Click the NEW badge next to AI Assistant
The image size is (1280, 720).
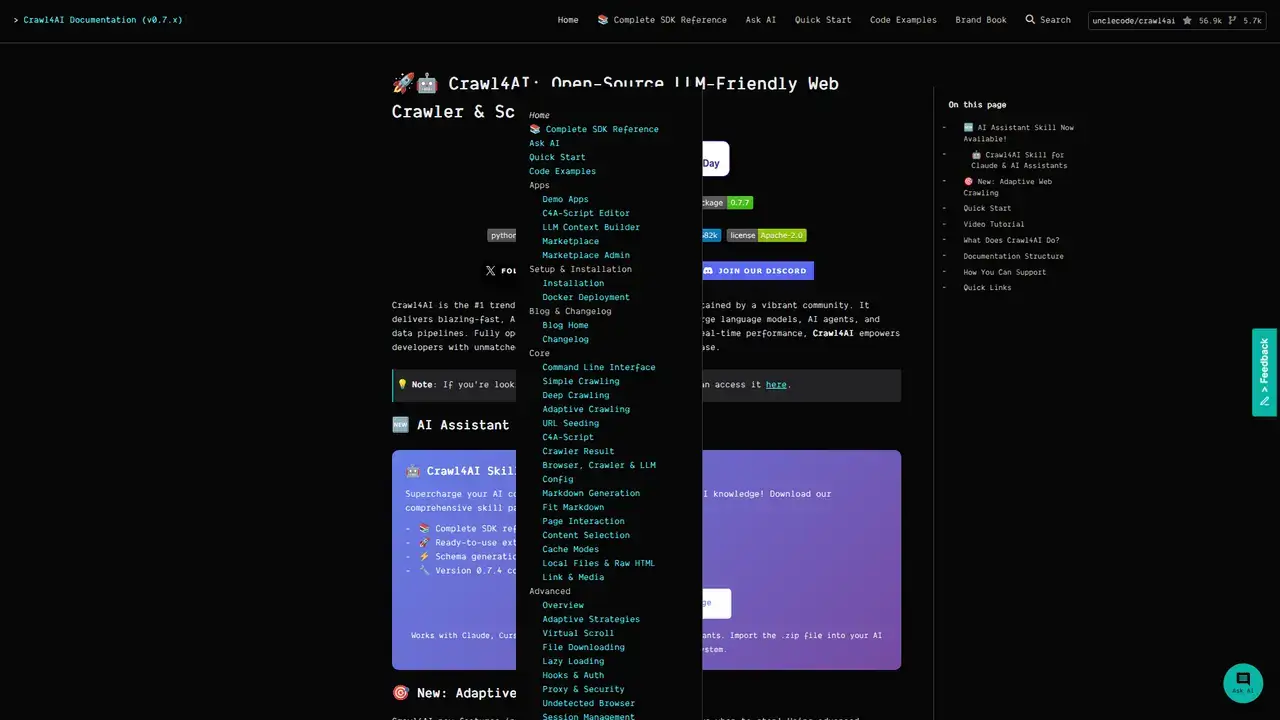click(400, 424)
